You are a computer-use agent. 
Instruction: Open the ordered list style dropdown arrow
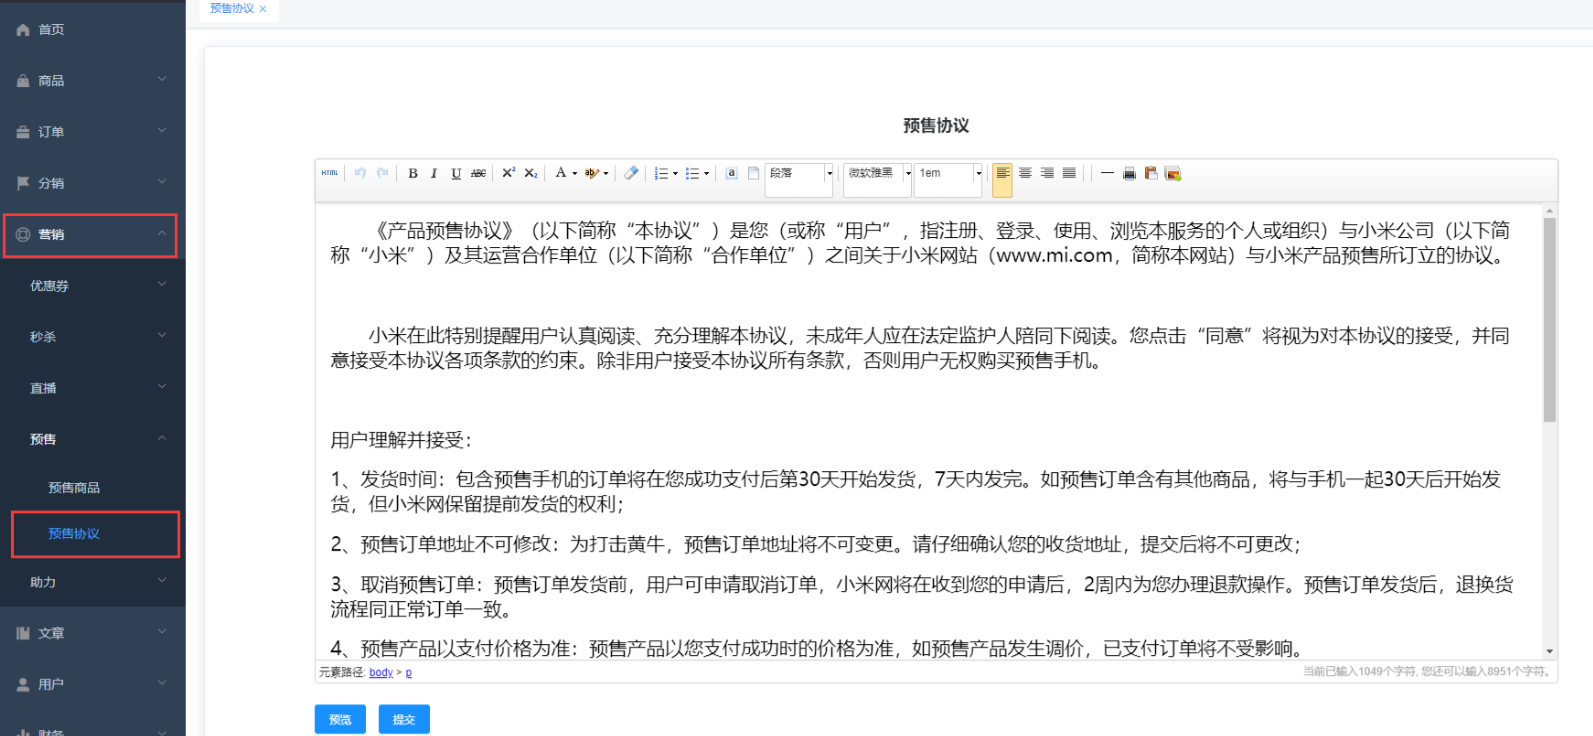[x=675, y=173]
